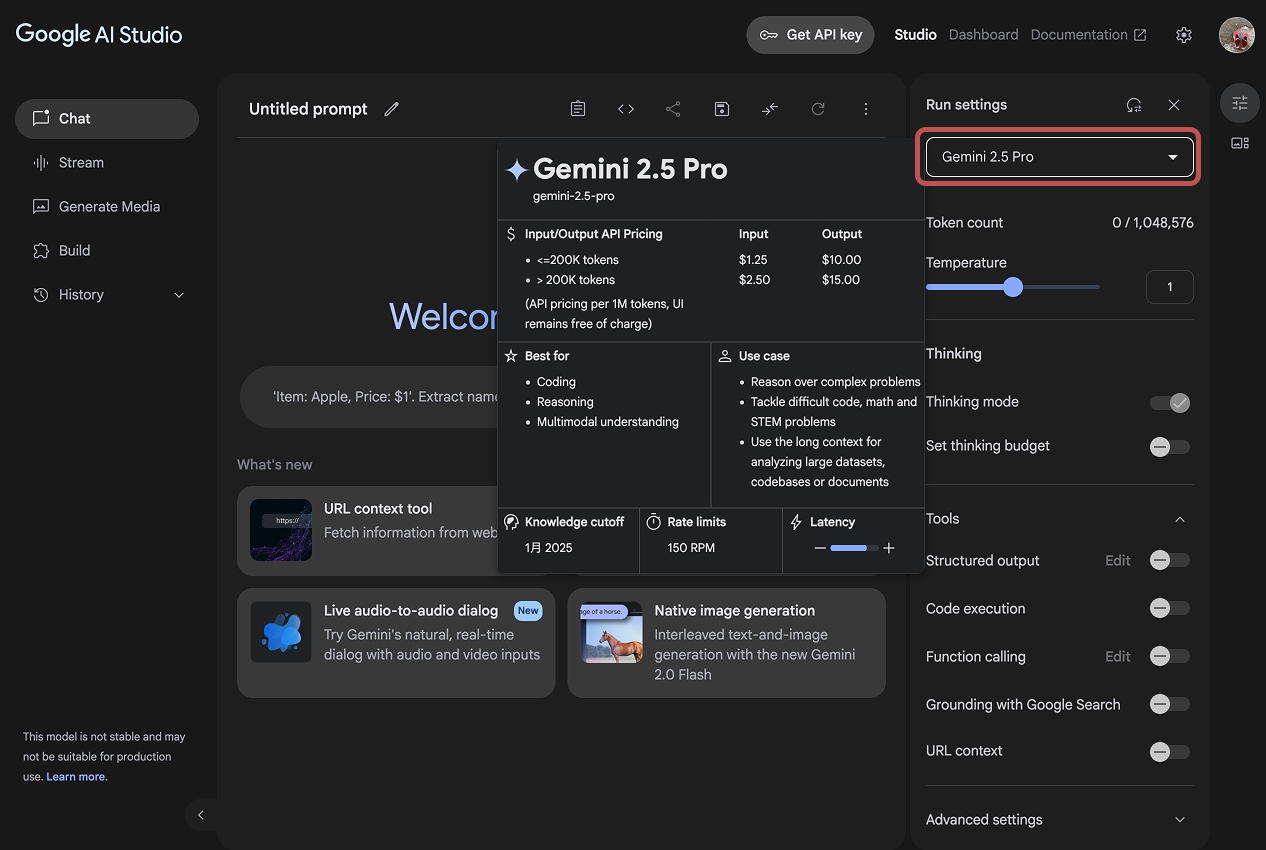Click the Latency indicator bar
The height and width of the screenshot is (850, 1266).
854,548
